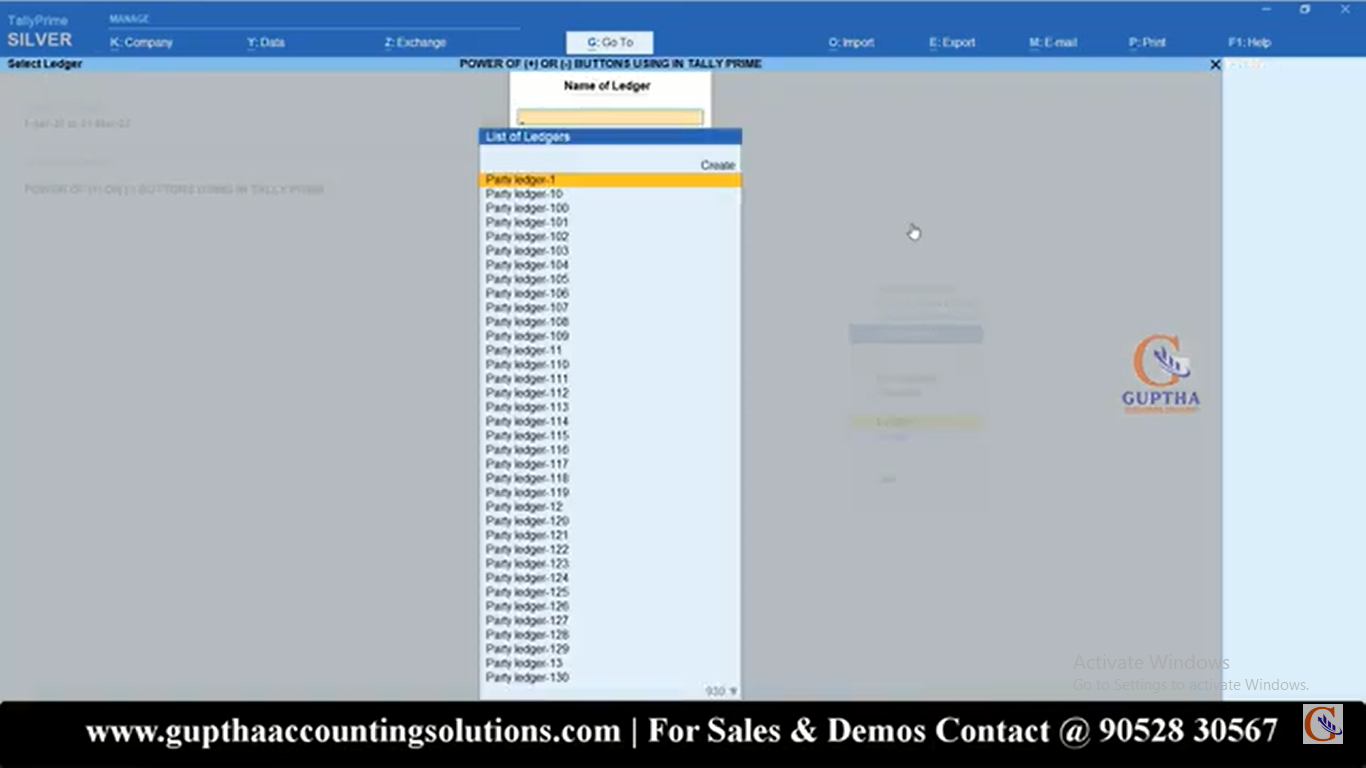Viewport: 1366px width, 768px height.
Task: Select Party ledger-101
Action: pos(610,222)
